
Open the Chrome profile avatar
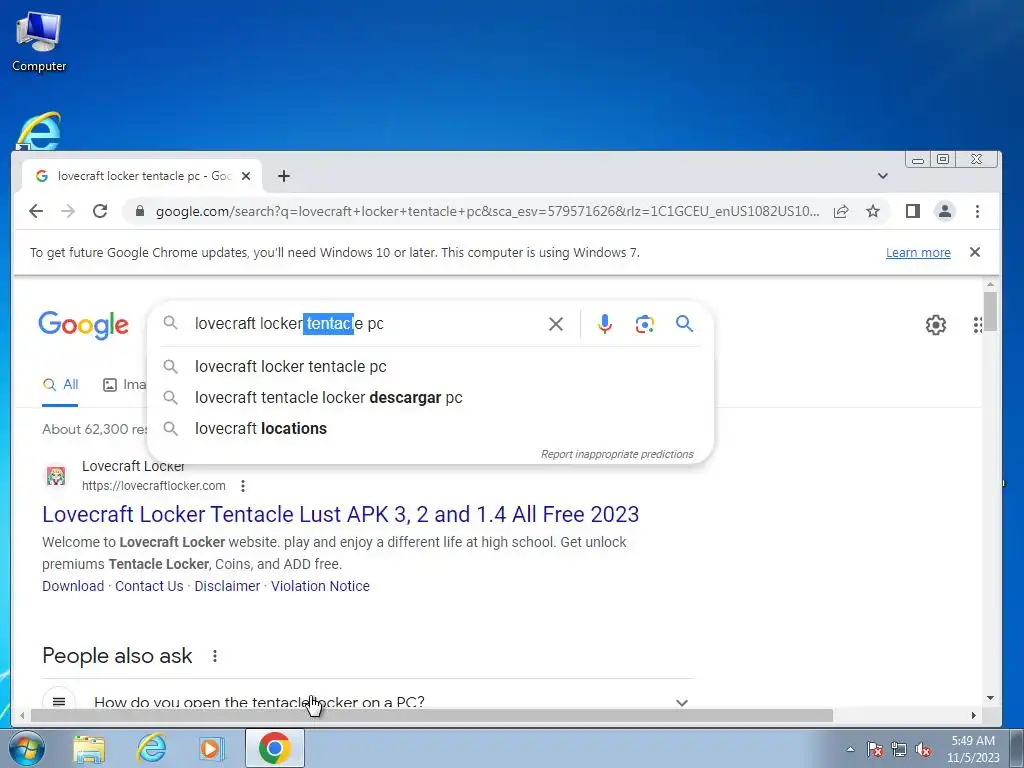click(945, 211)
